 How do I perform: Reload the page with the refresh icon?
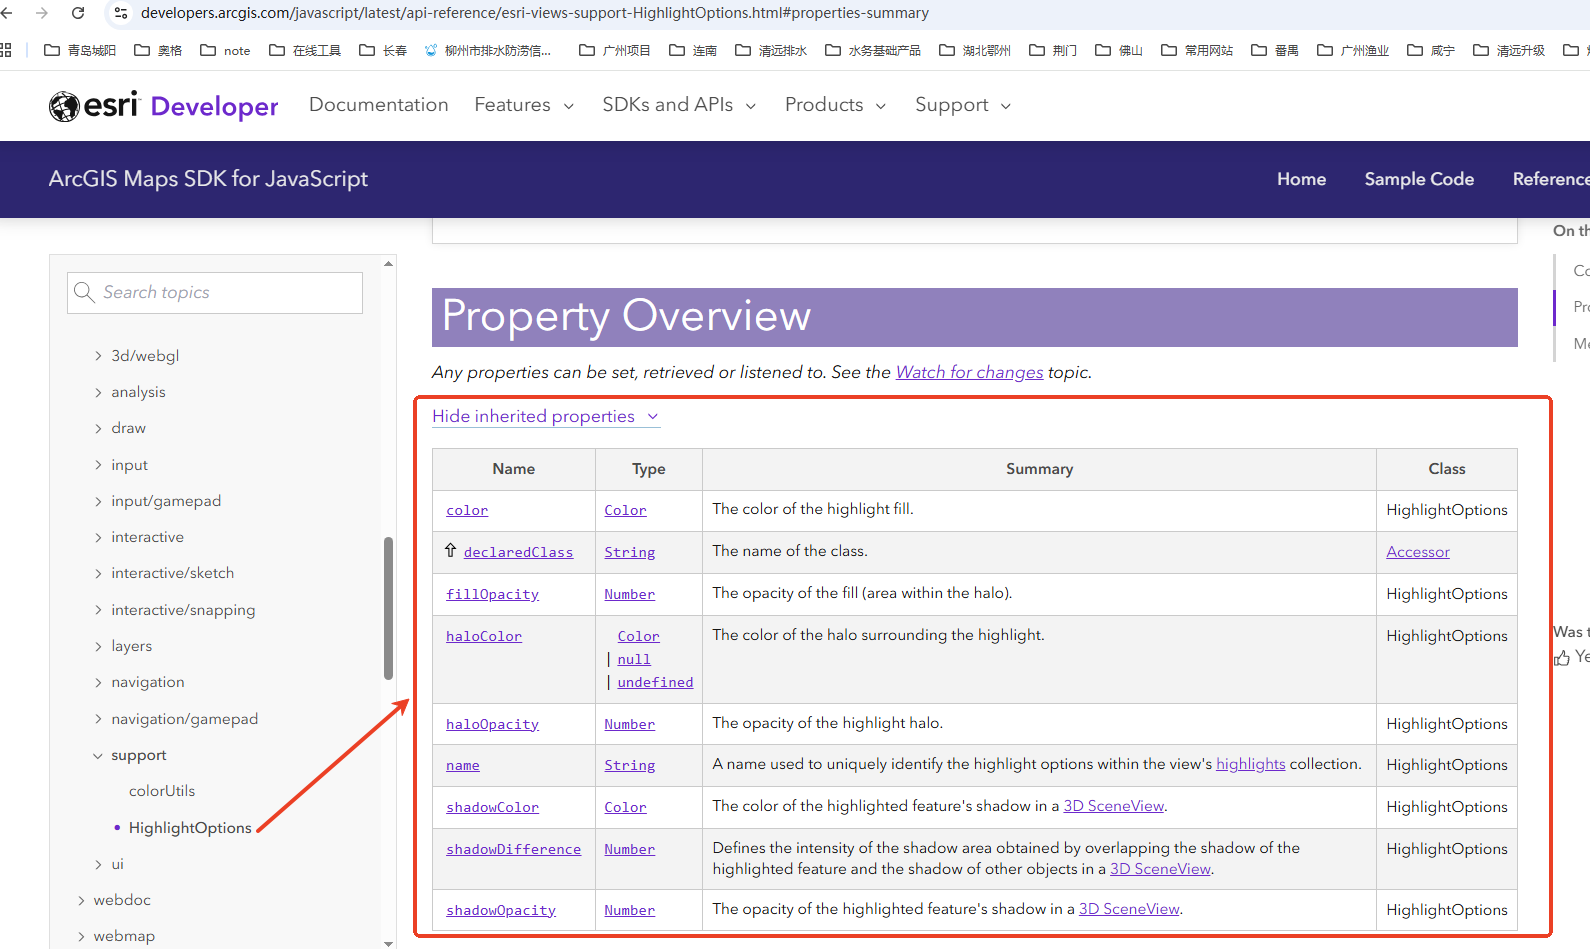[78, 13]
